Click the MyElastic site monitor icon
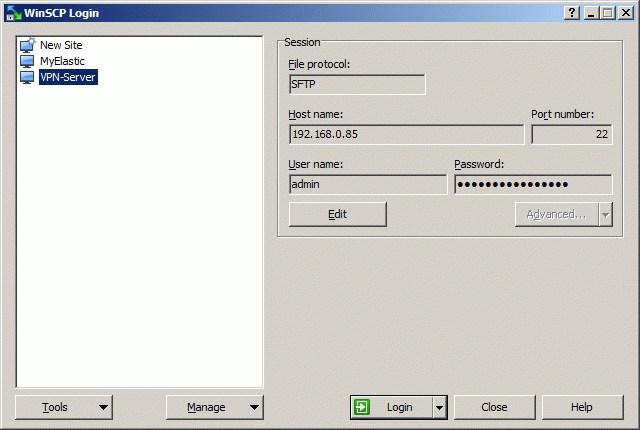The image size is (640, 430). pos(27,61)
